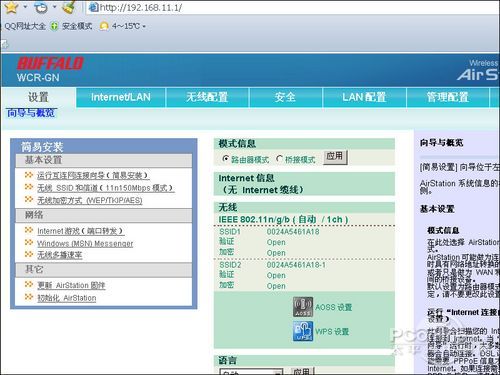The image size is (500, 375).
Task: Click the weather 4~15℃ icon
Action: coord(104,26)
